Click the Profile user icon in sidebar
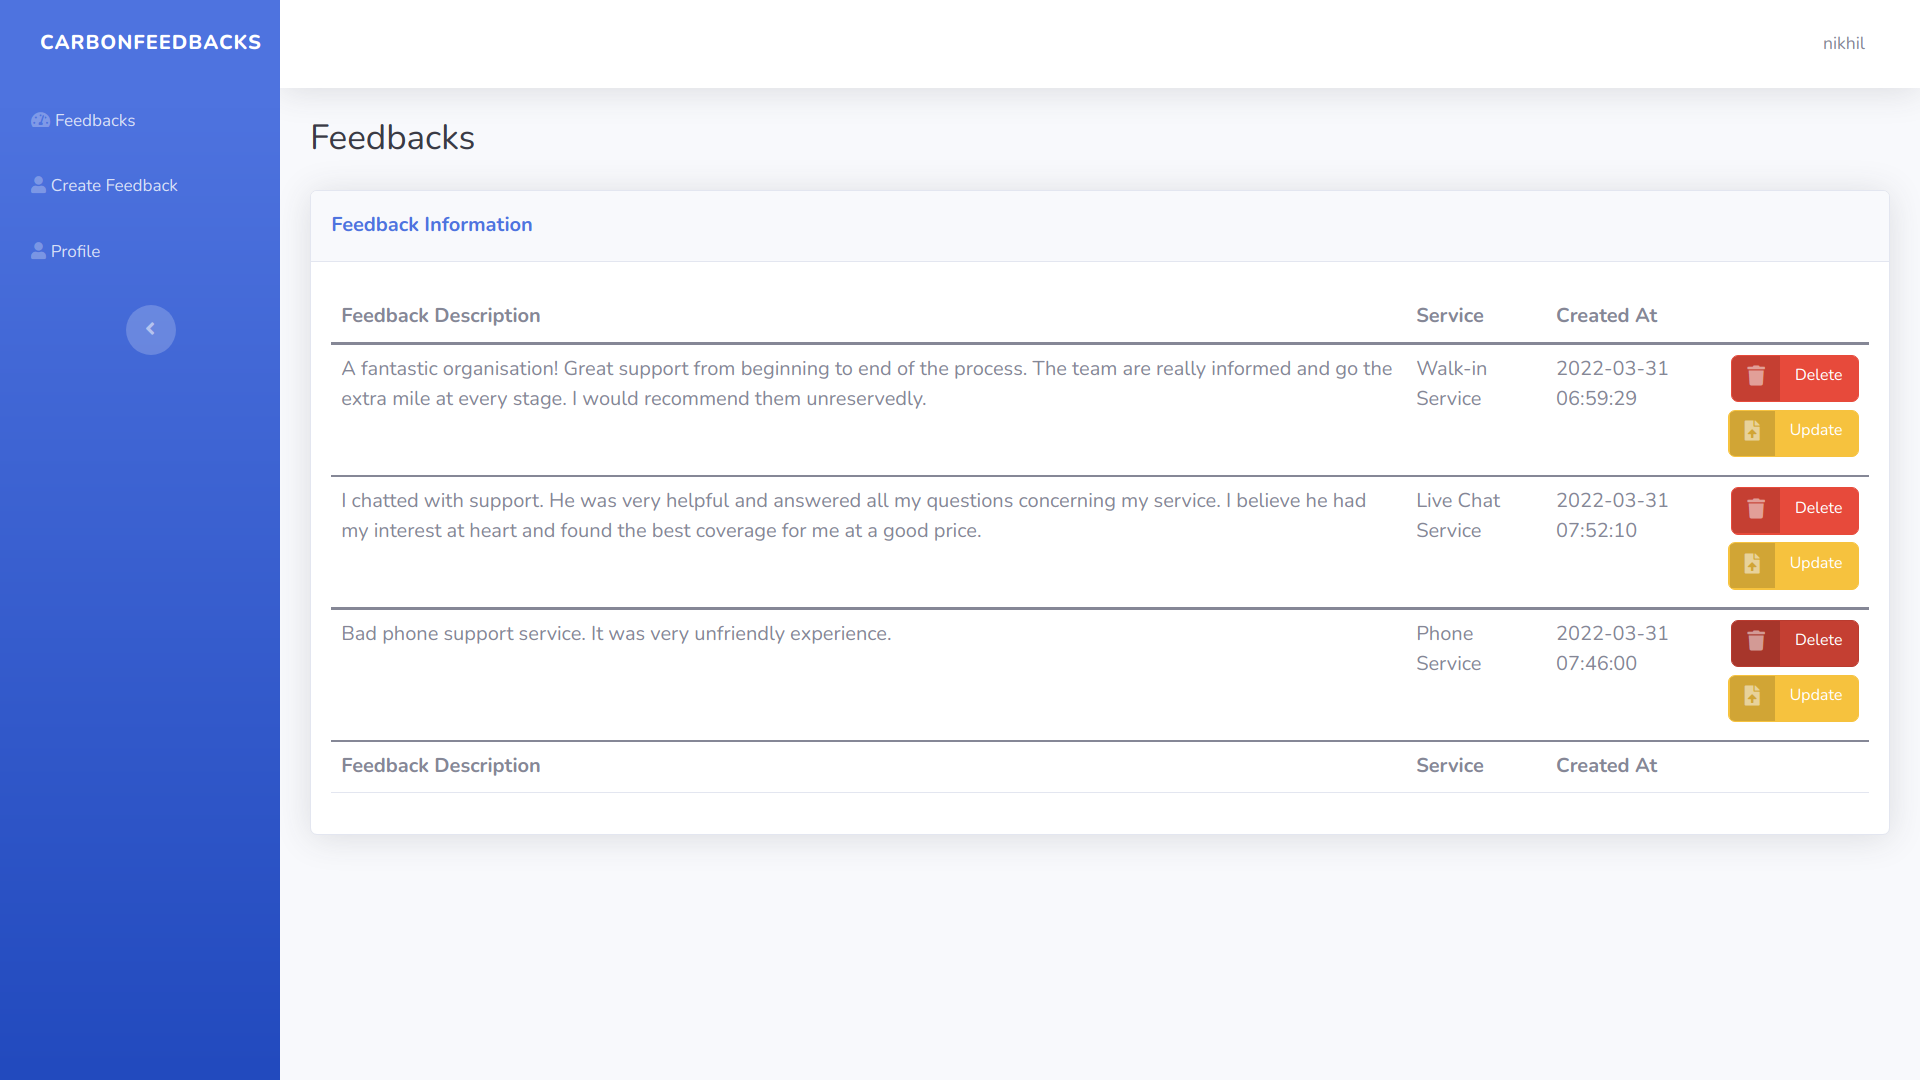The height and width of the screenshot is (1080, 1920). coord(38,251)
